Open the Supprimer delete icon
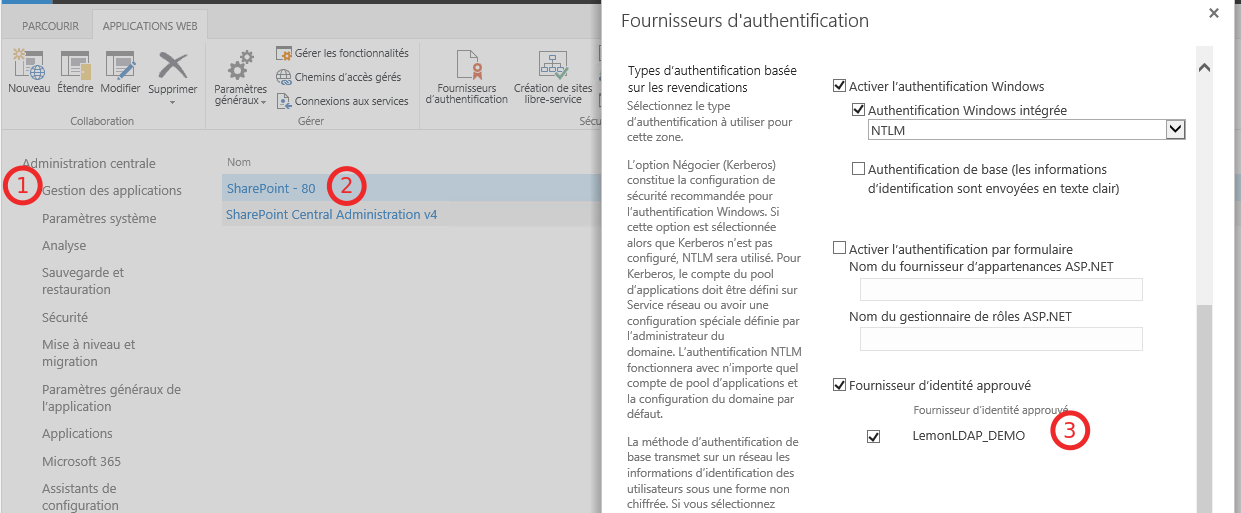This screenshot has width=1241, height=513. 173,64
